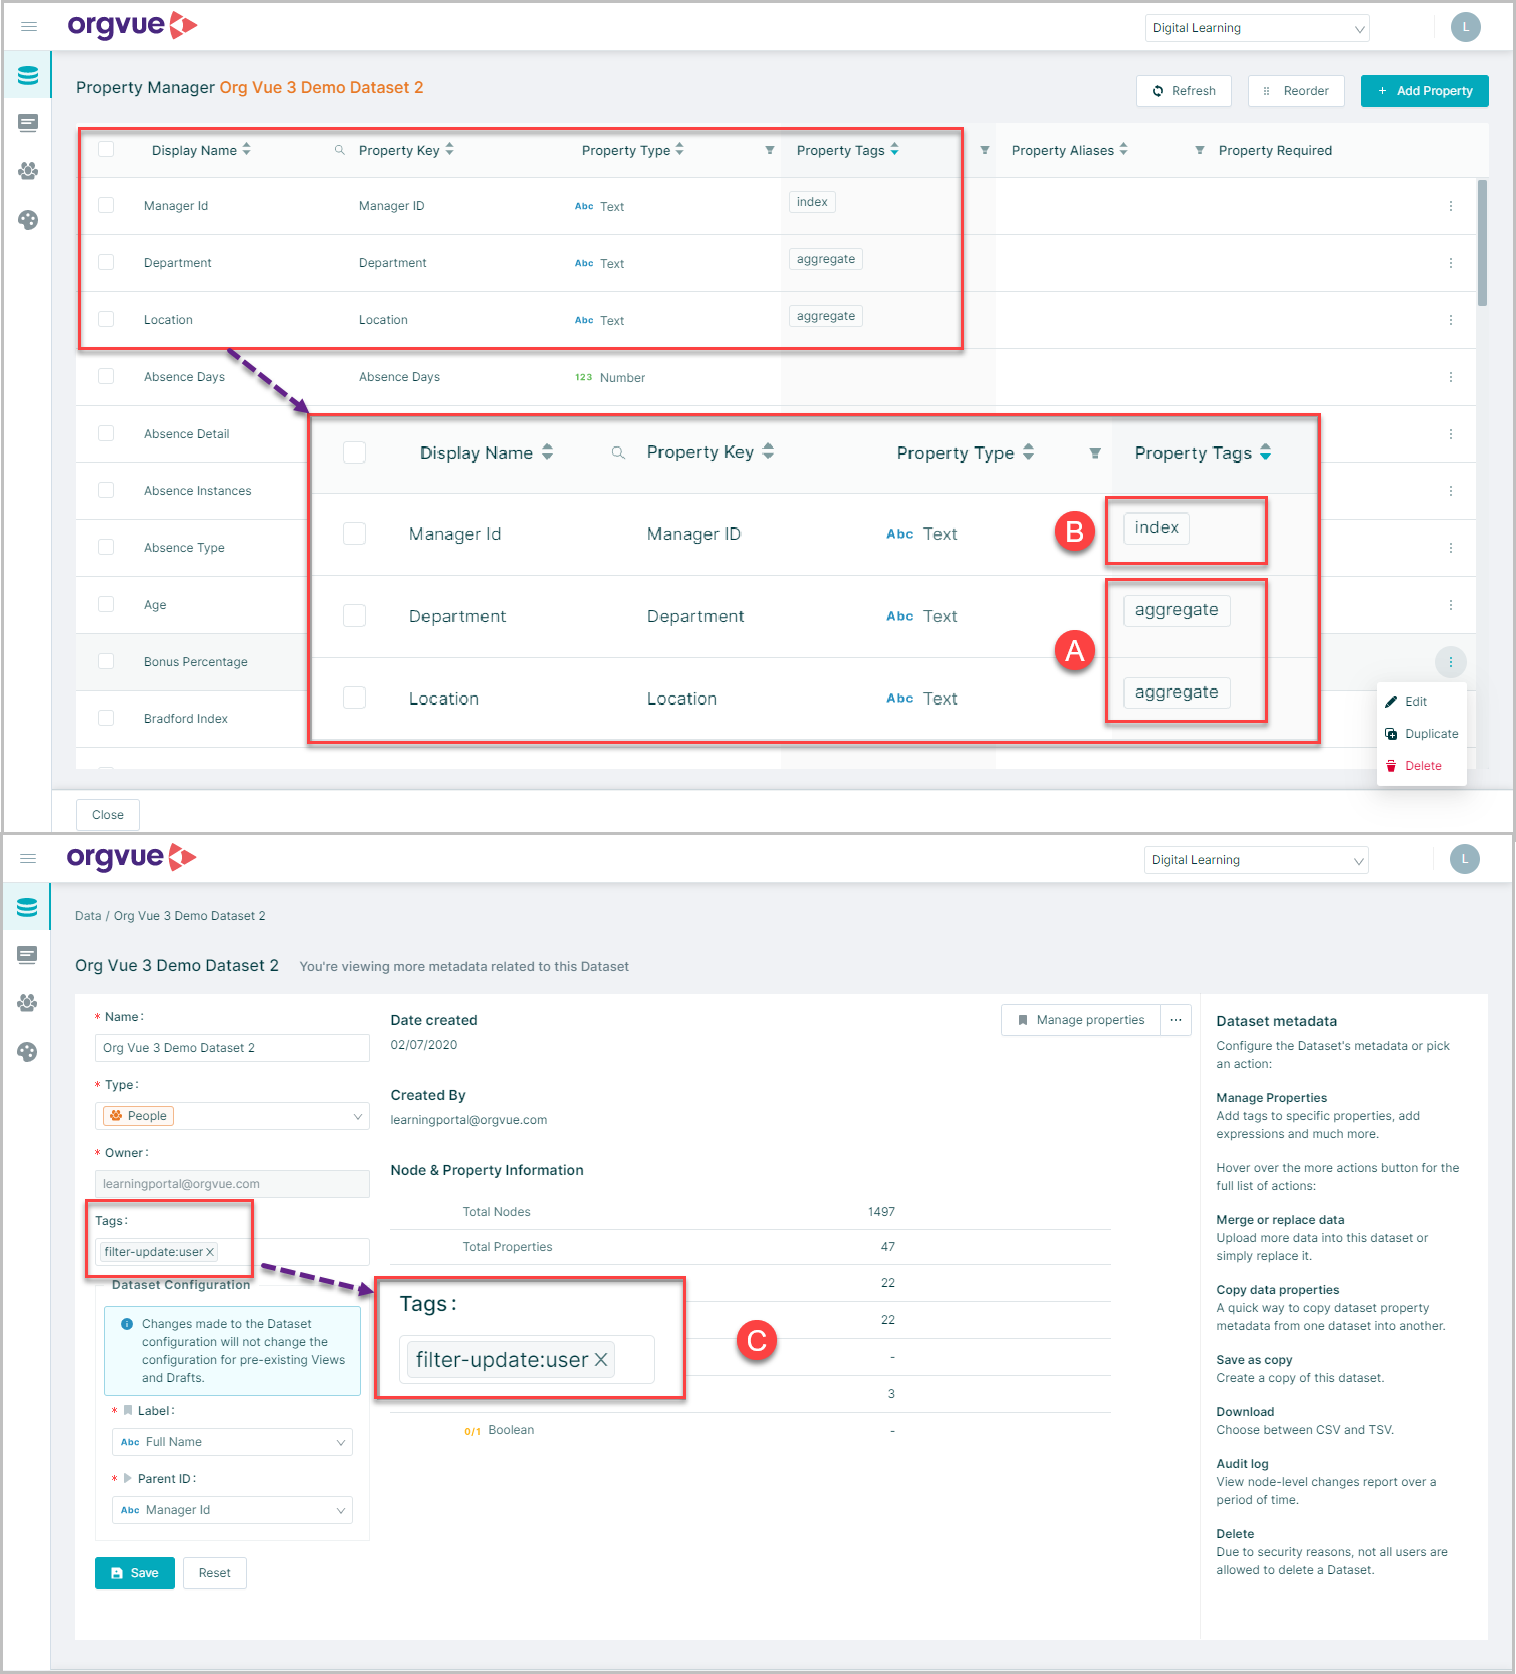Save the dataset configuration
Viewport: 1516px width, 1674px height.
pyautogui.click(x=135, y=1573)
